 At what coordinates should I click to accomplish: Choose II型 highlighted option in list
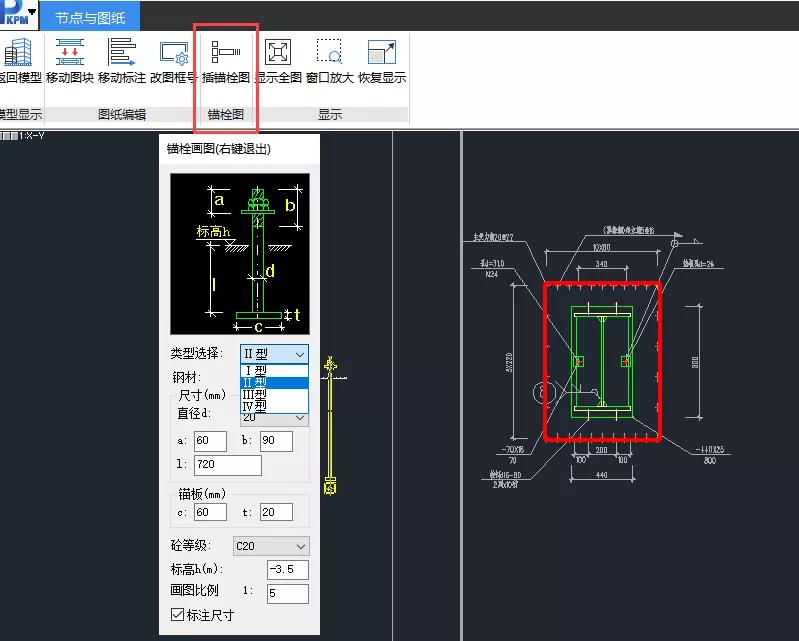[x=274, y=383]
